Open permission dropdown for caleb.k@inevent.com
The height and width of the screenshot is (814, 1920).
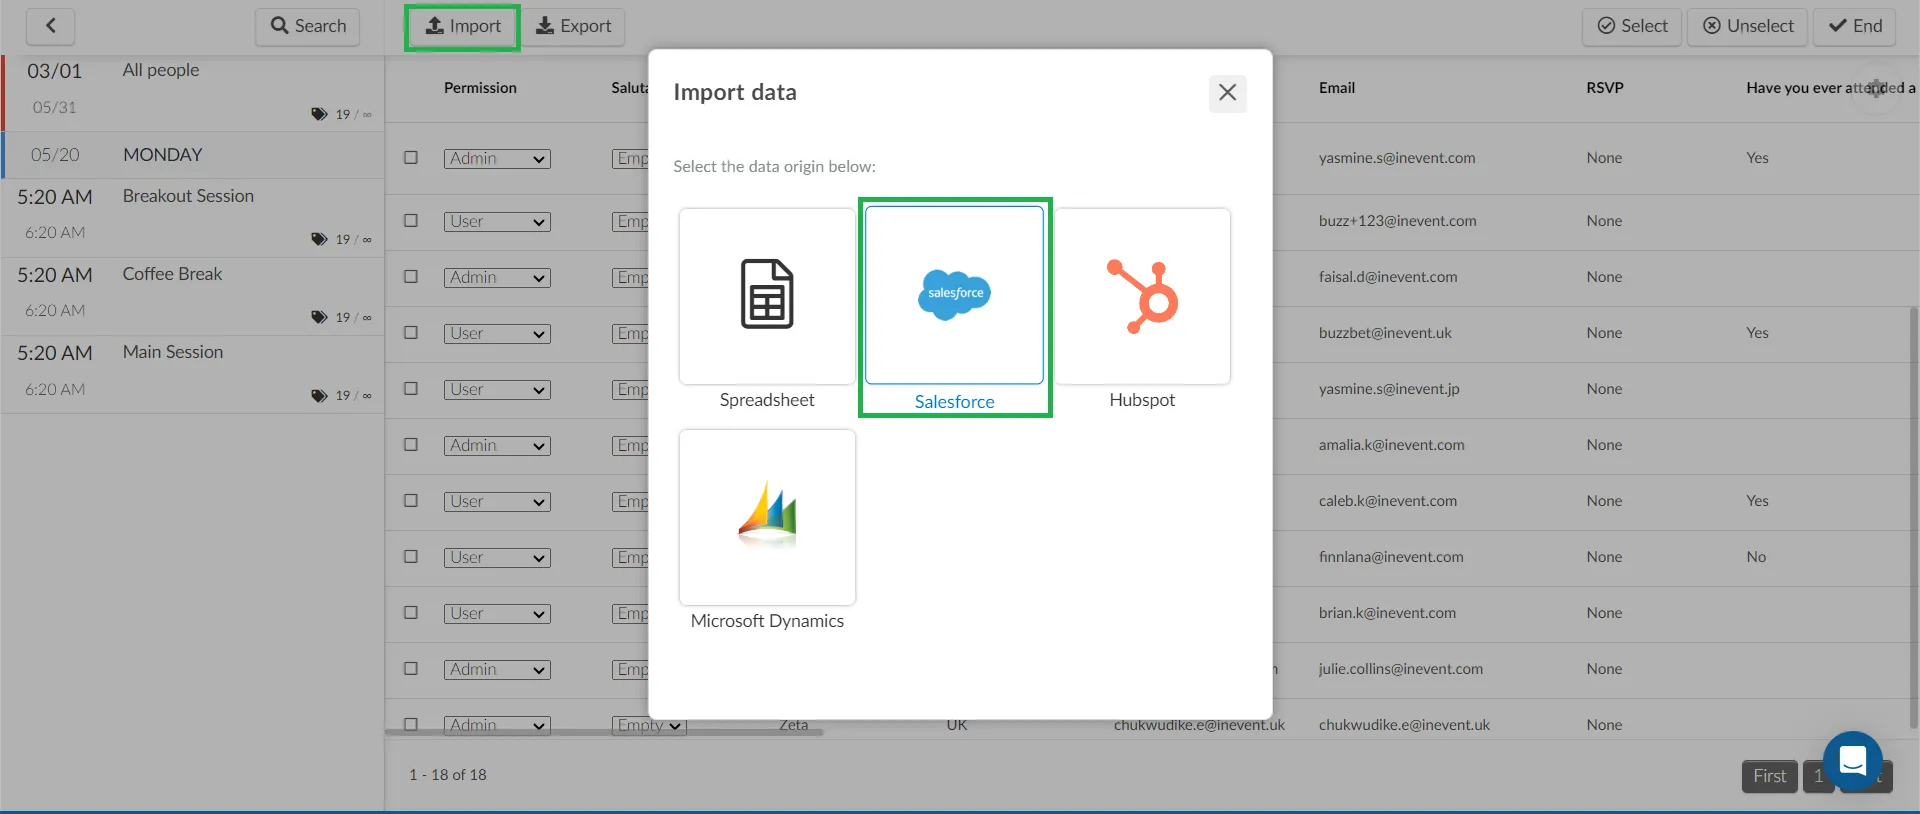click(497, 502)
